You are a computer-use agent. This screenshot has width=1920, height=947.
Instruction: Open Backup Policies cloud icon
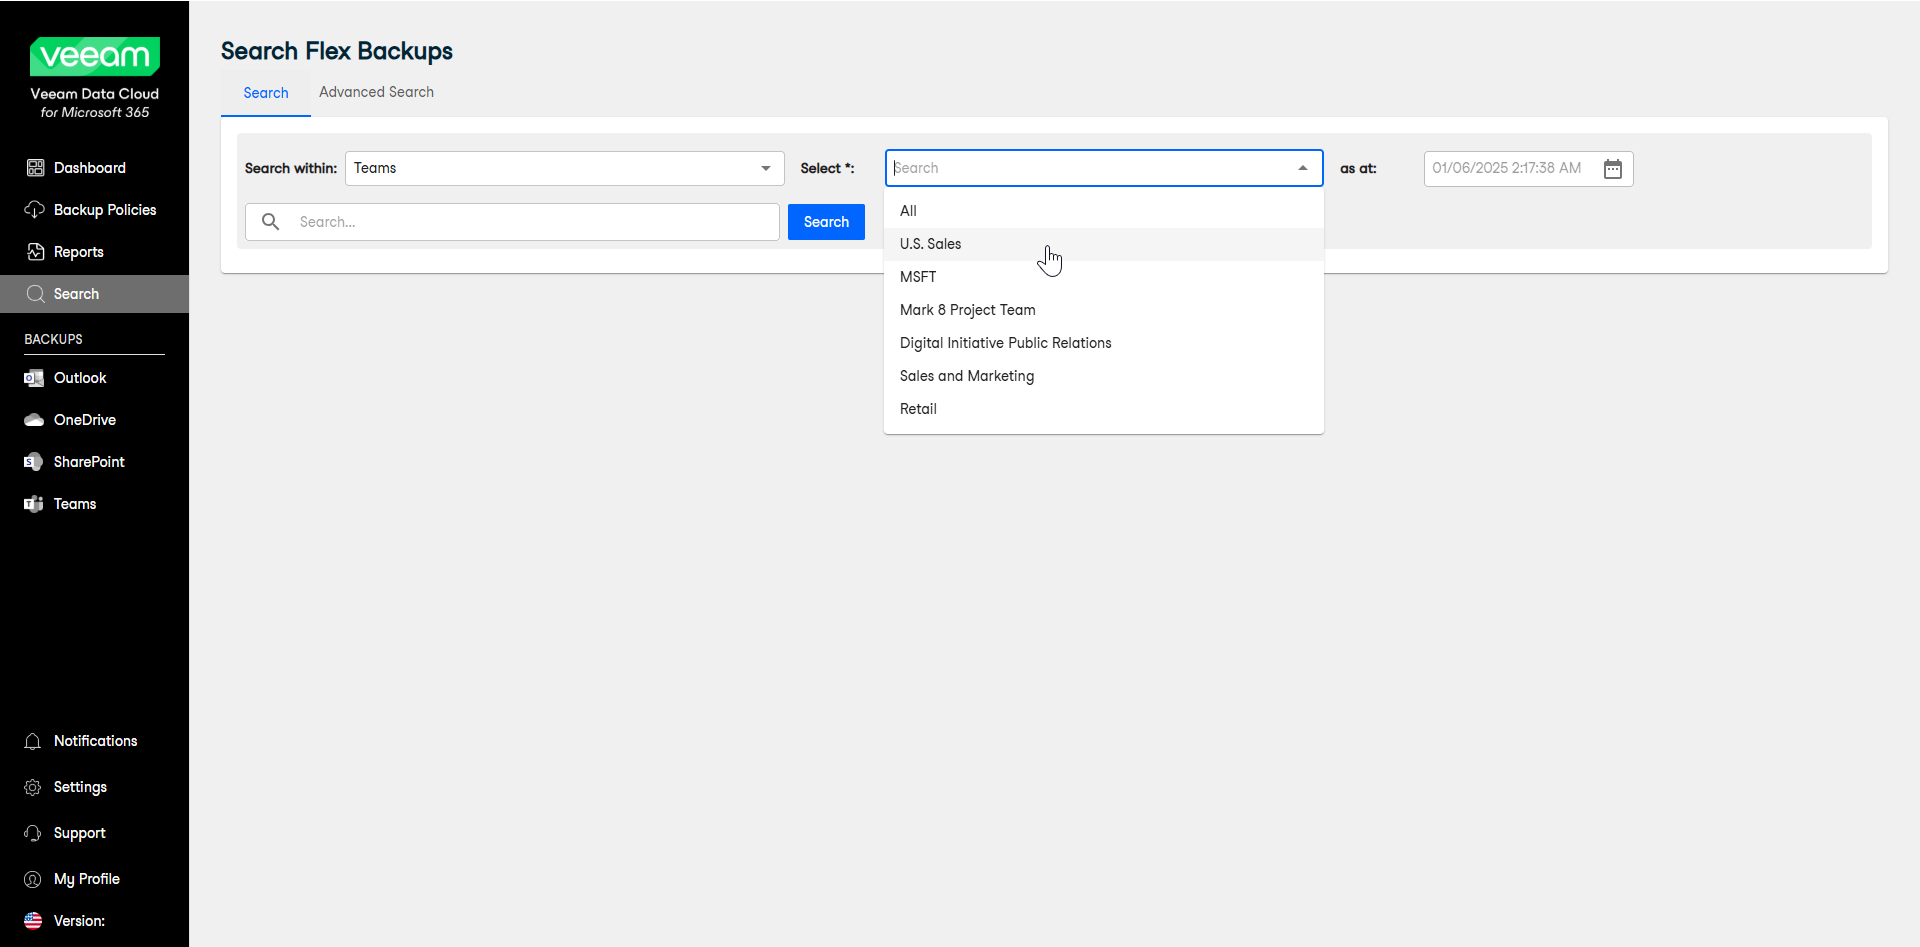[x=35, y=210]
